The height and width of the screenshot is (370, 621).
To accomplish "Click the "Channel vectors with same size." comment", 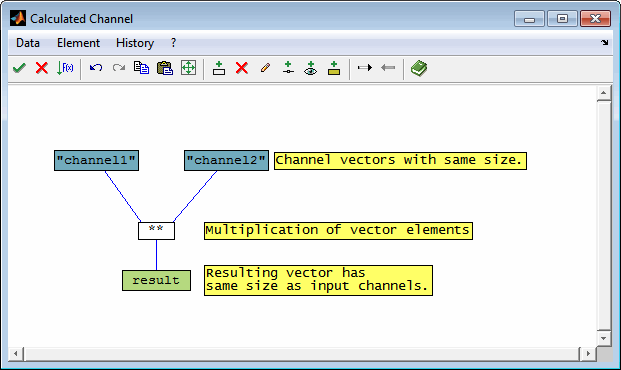I will pyautogui.click(x=400, y=161).
